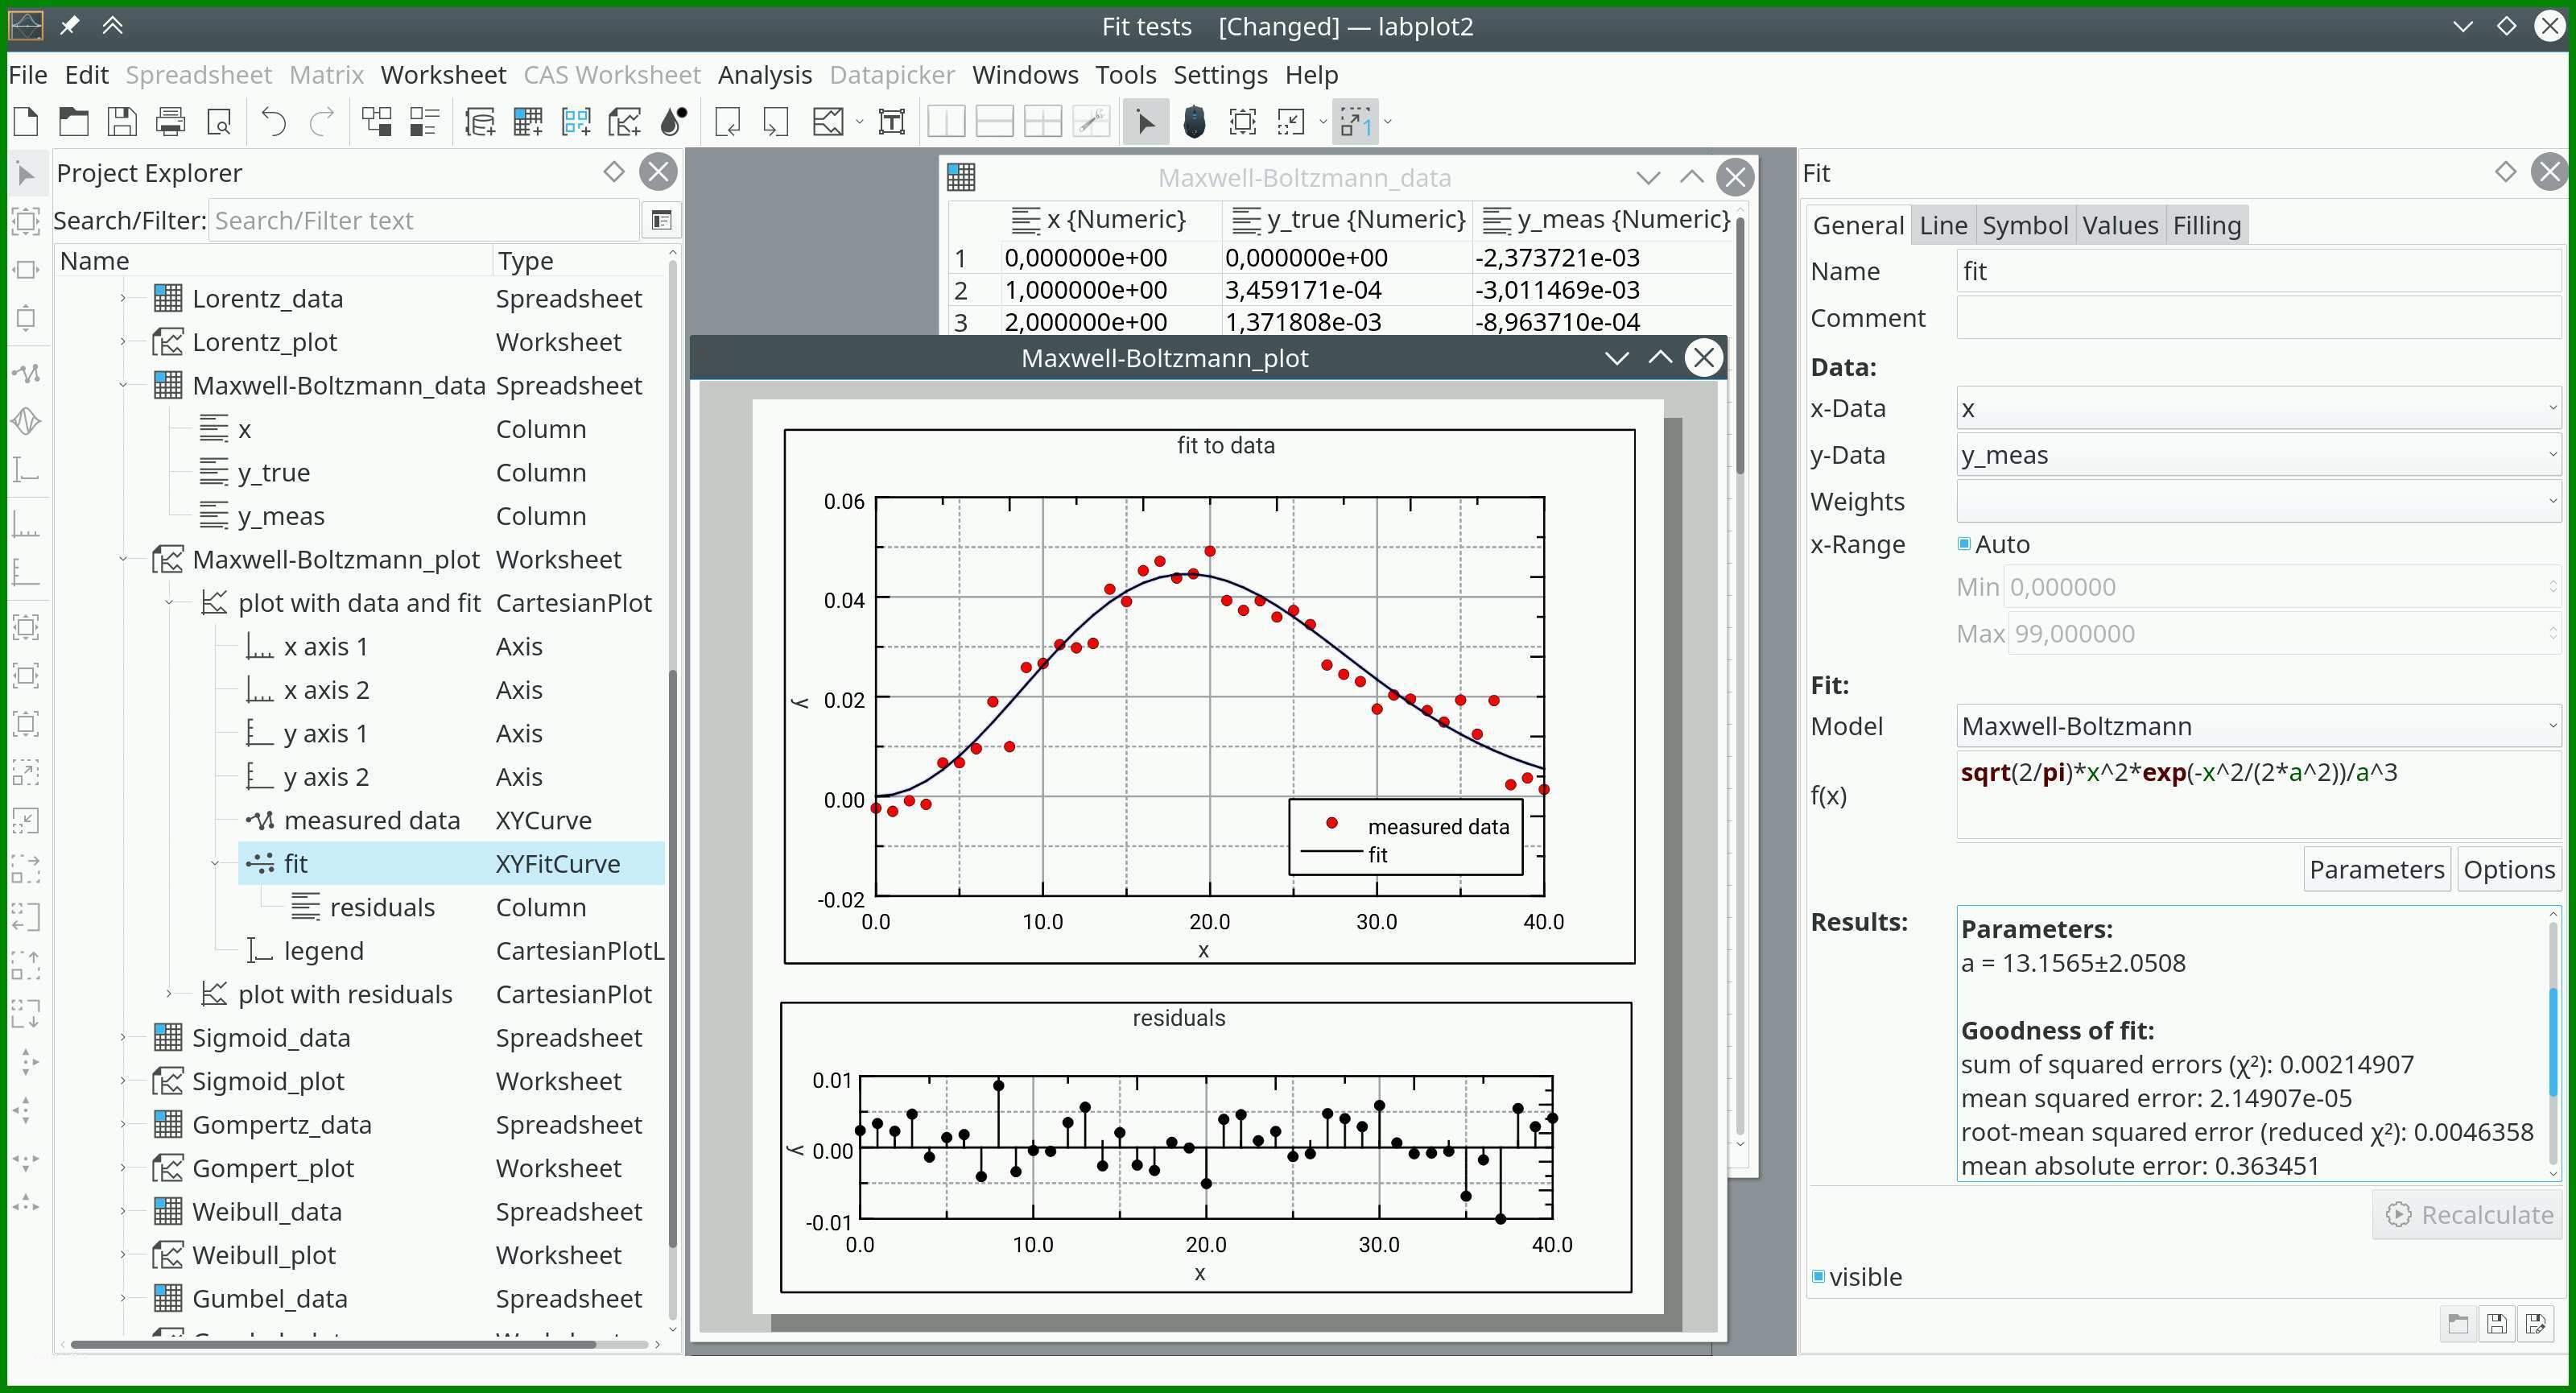Click the load template icon in Fit panel

tap(2458, 1324)
